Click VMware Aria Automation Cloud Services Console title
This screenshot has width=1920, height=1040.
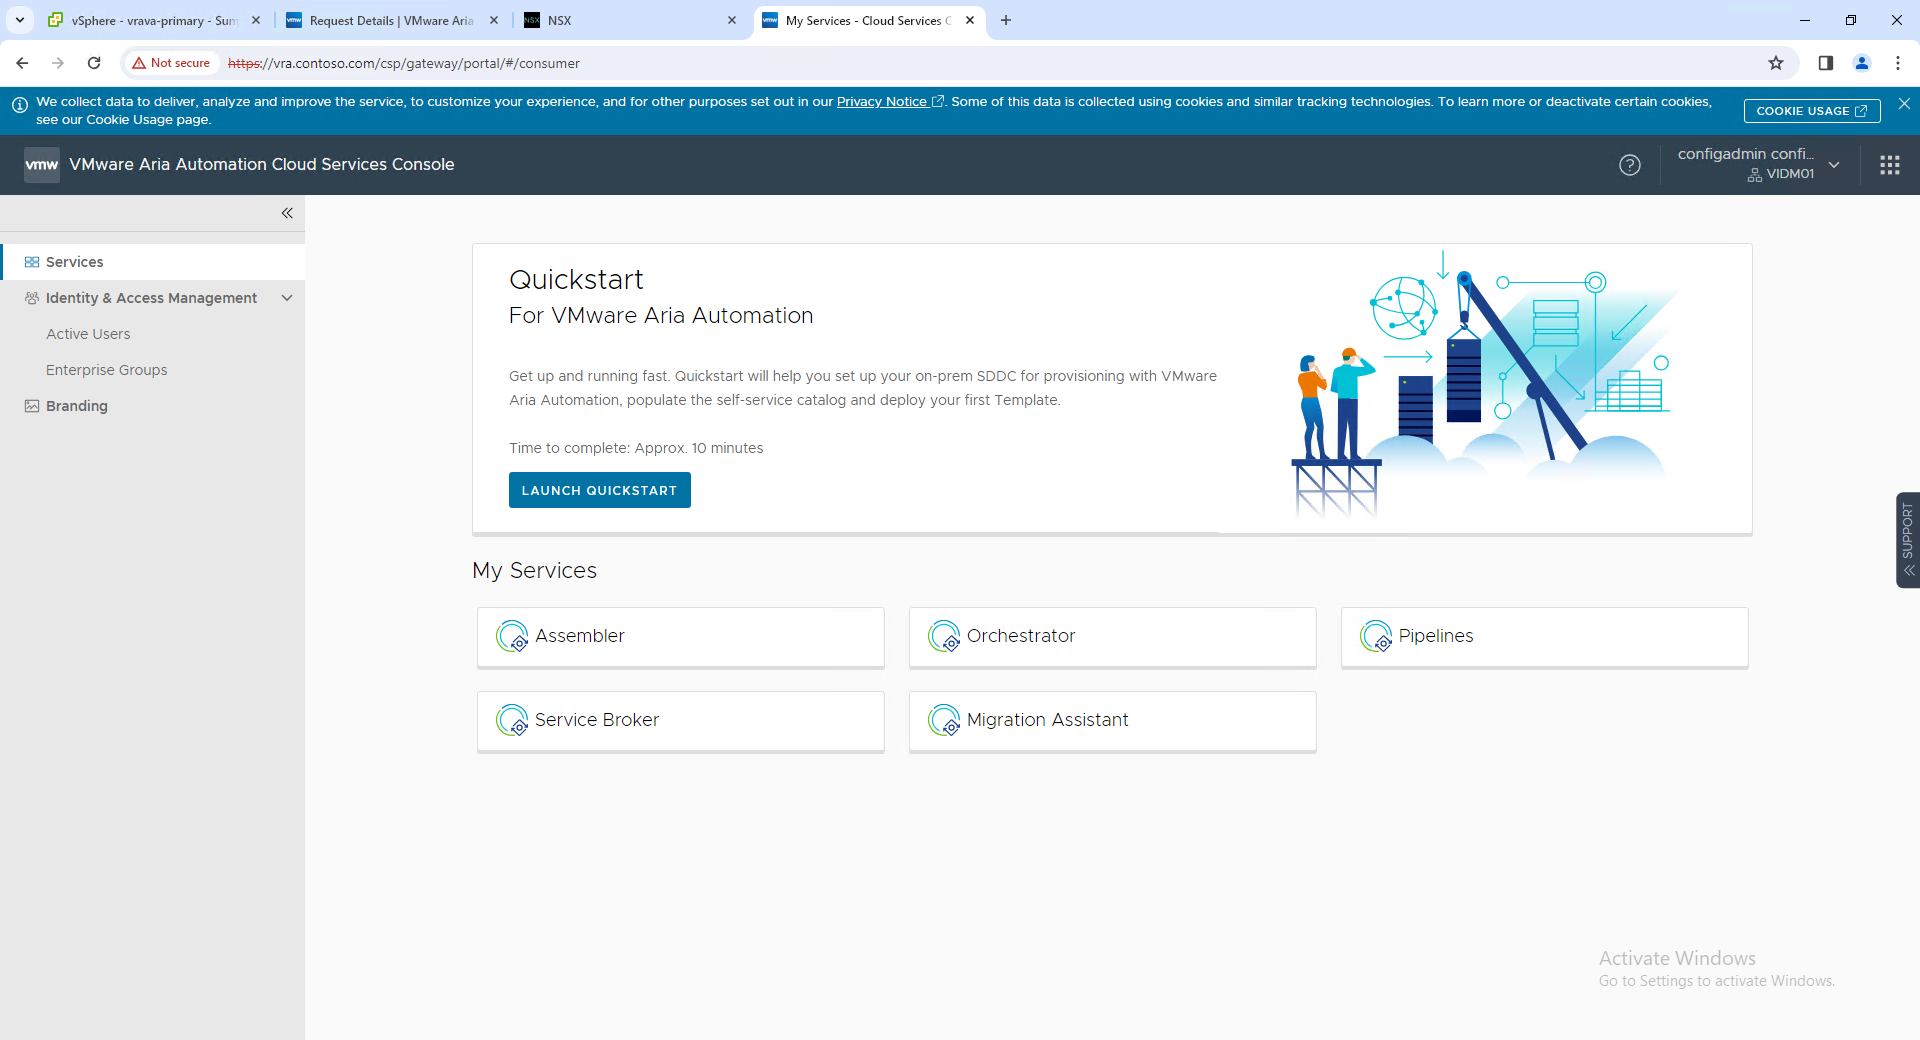262,165
